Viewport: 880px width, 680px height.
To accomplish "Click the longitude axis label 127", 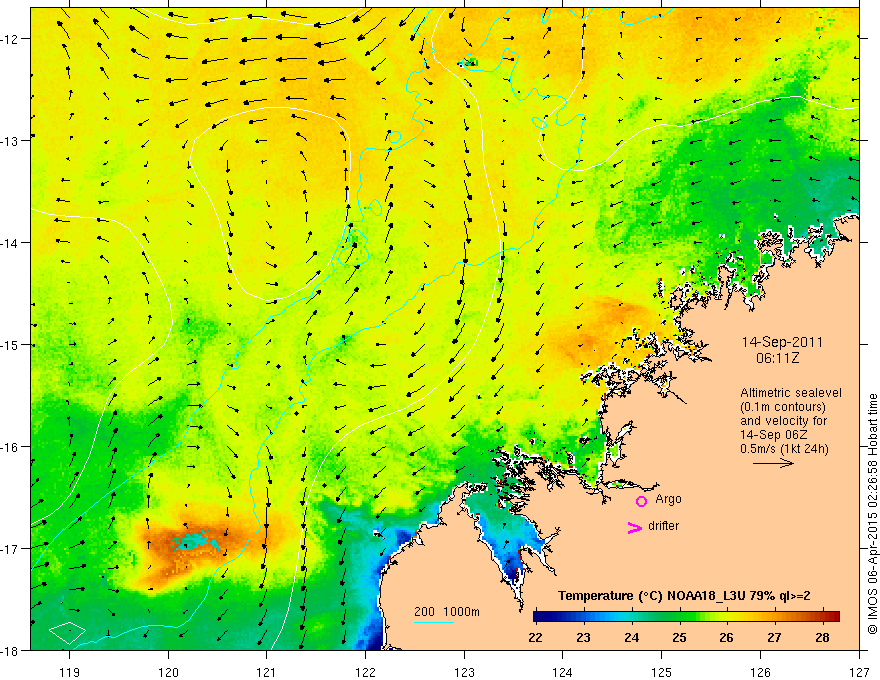I will (859, 672).
